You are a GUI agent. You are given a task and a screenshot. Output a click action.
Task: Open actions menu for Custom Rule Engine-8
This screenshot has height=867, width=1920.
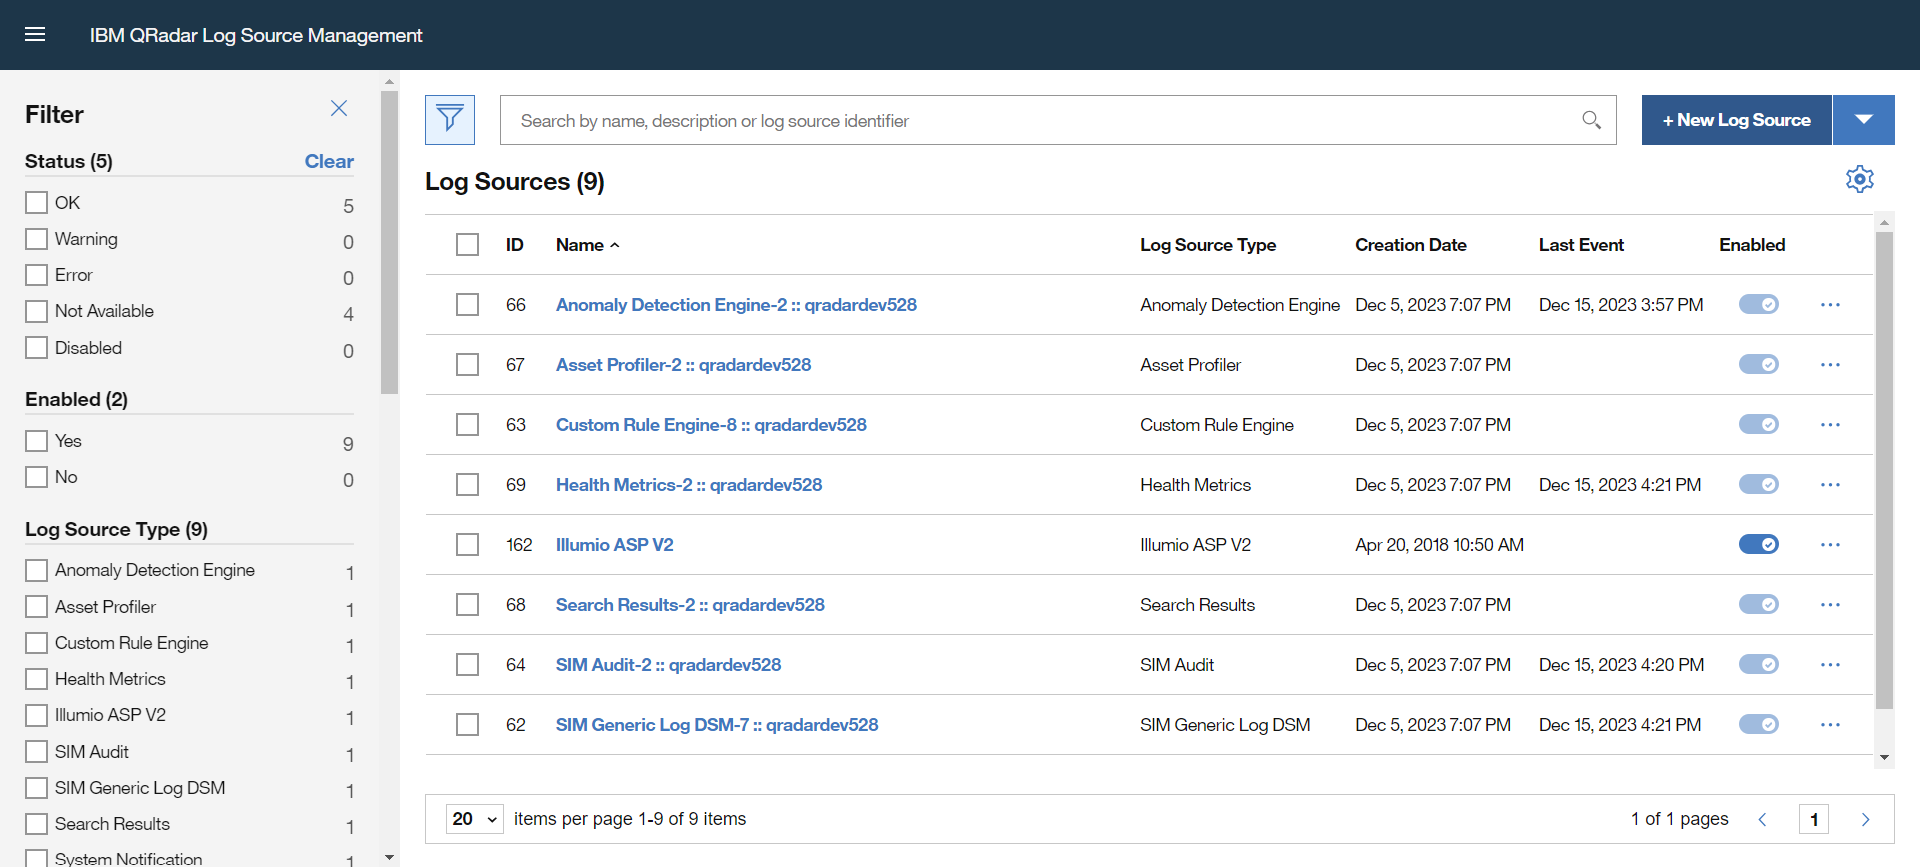1830,425
